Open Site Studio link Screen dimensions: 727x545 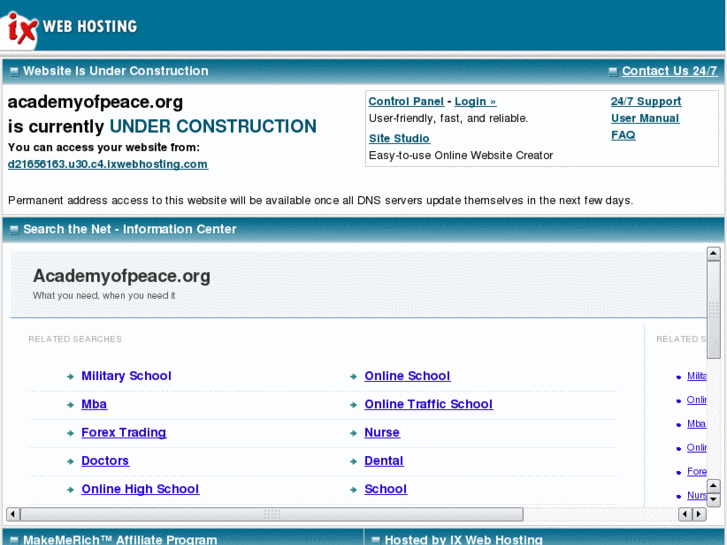[x=399, y=138]
